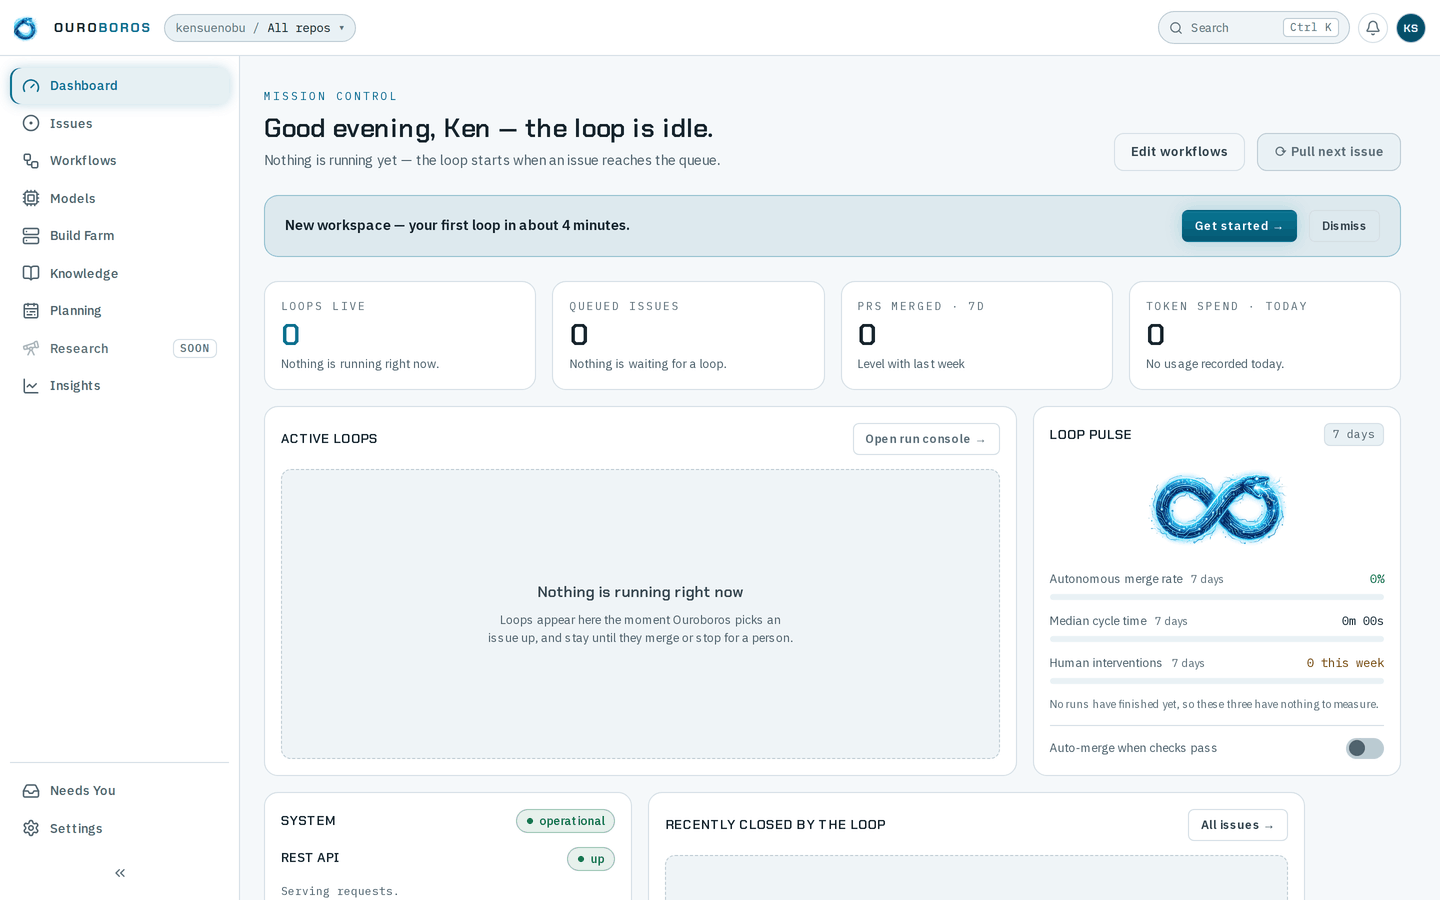Collapse the sidebar with double chevron
The width and height of the screenshot is (1440, 900).
pos(120,873)
